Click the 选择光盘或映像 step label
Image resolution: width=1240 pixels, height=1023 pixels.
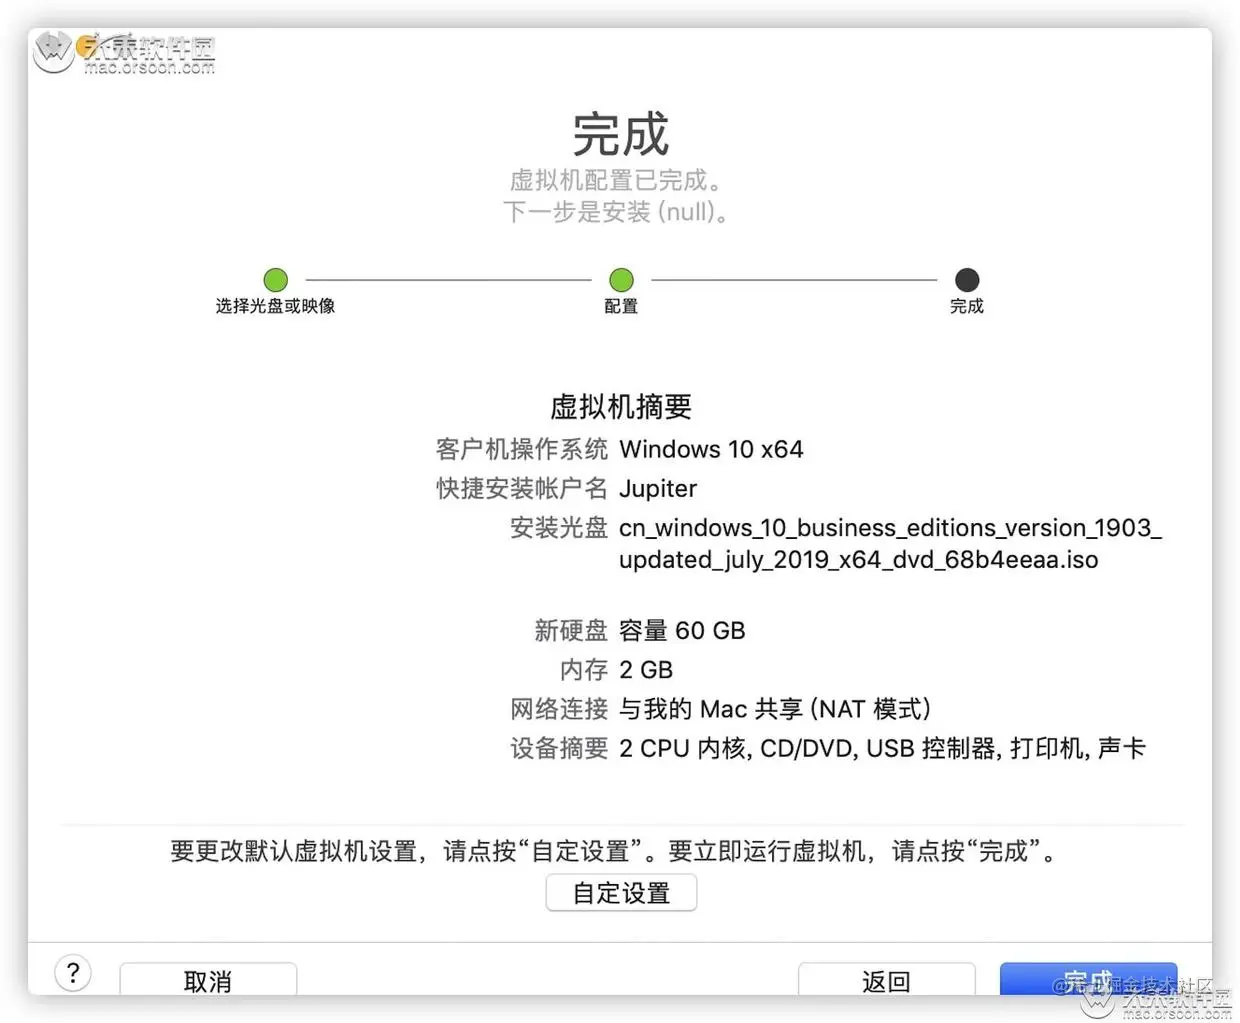276,306
